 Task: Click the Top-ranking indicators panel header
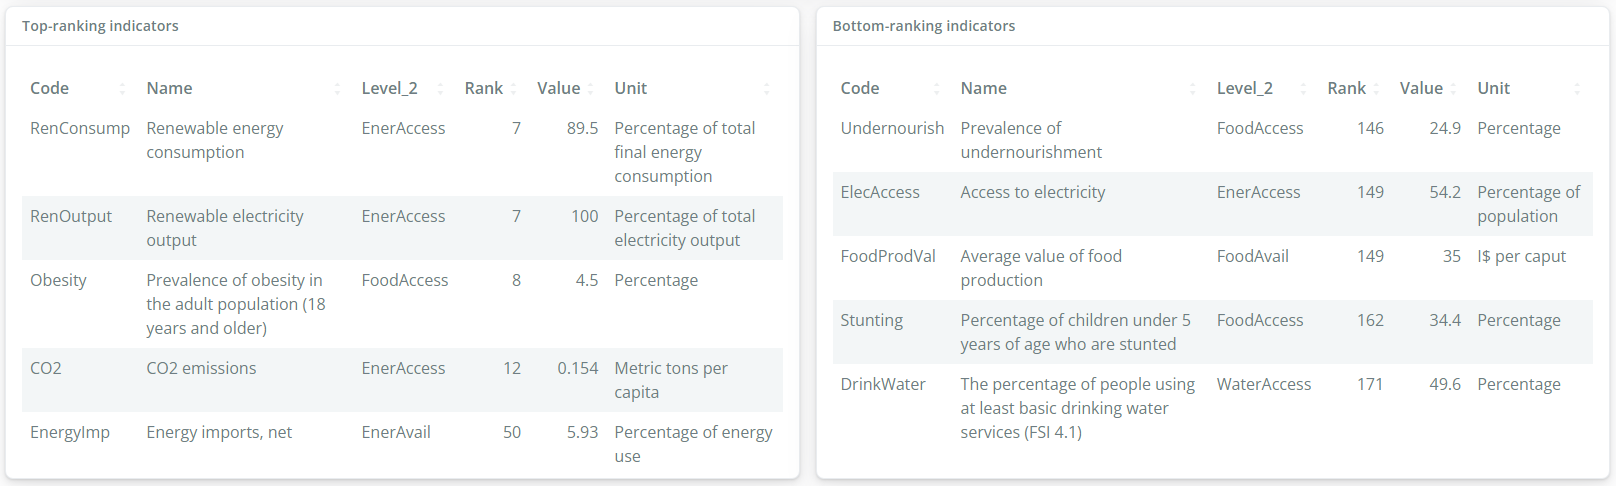[x=402, y=26]
